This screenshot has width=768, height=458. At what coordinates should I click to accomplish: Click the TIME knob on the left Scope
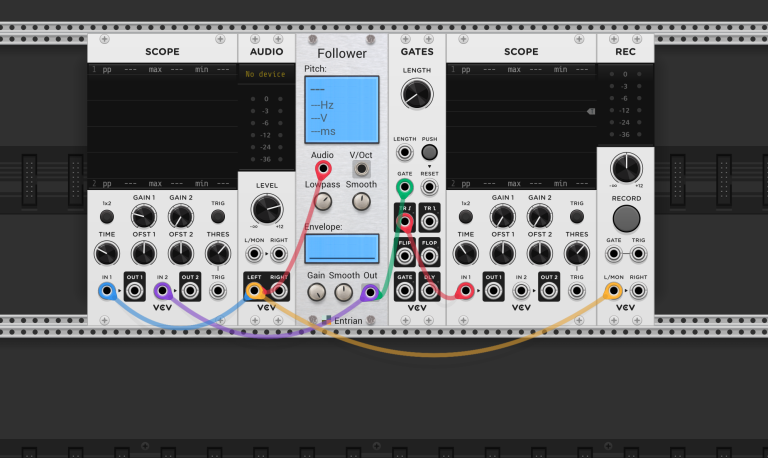pos(107,254)
